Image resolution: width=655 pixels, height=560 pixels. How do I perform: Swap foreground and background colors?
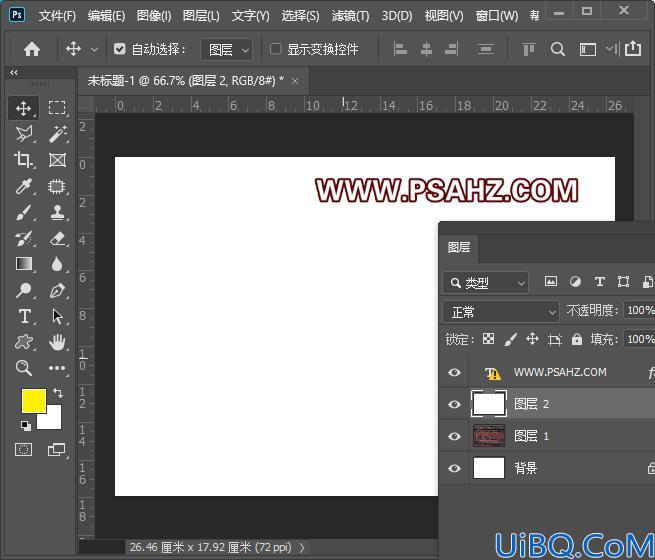click(x=58, y=393)
